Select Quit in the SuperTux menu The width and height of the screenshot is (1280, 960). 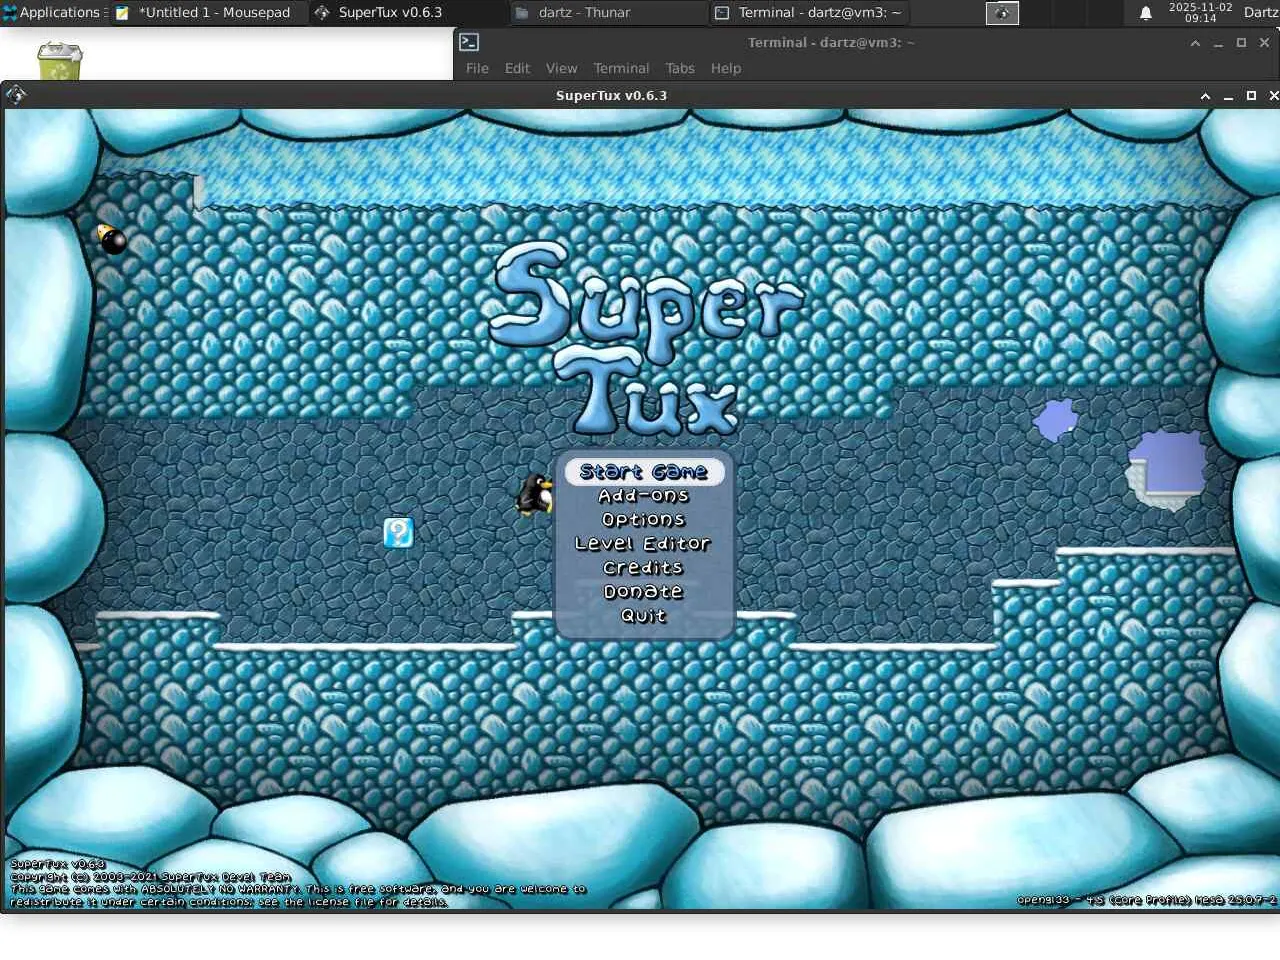click(643, 616)
